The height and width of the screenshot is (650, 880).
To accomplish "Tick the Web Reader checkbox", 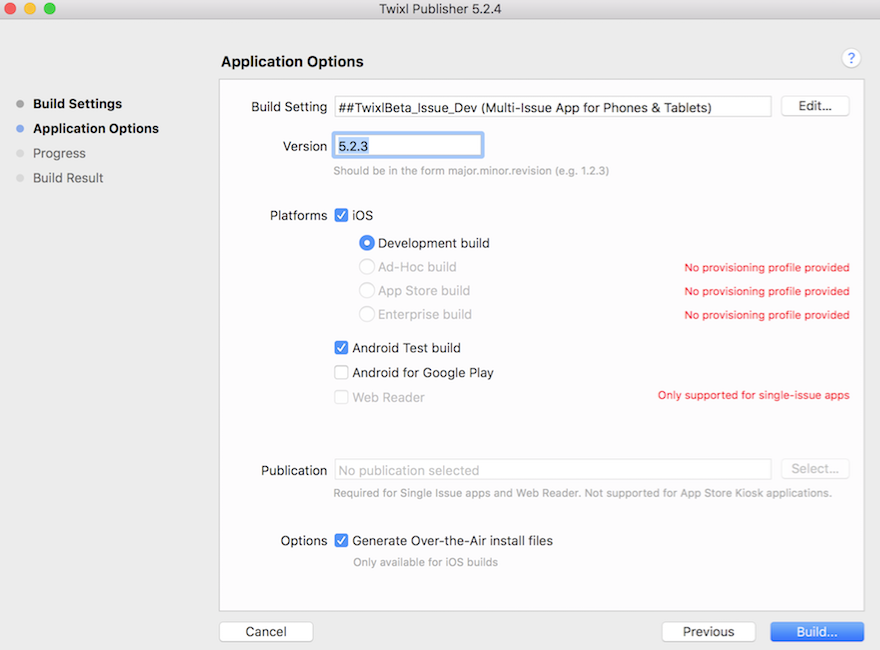I will pos(341,397).
